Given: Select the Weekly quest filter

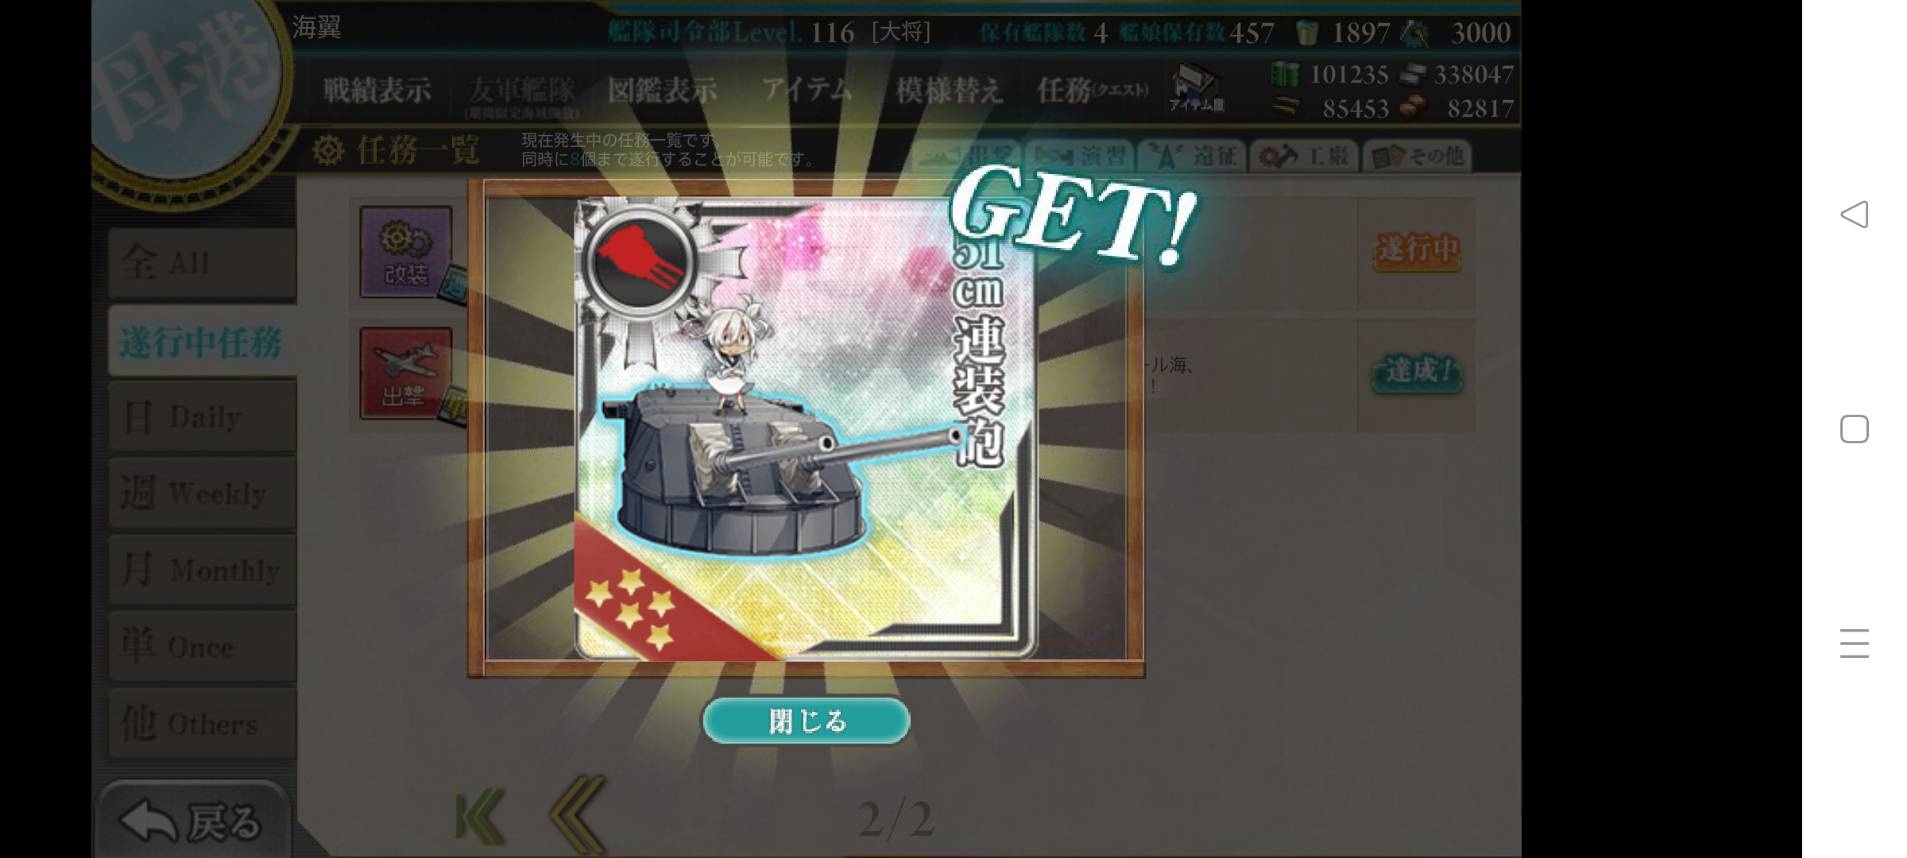Looking at the screenshot, I should click(202, 493).
